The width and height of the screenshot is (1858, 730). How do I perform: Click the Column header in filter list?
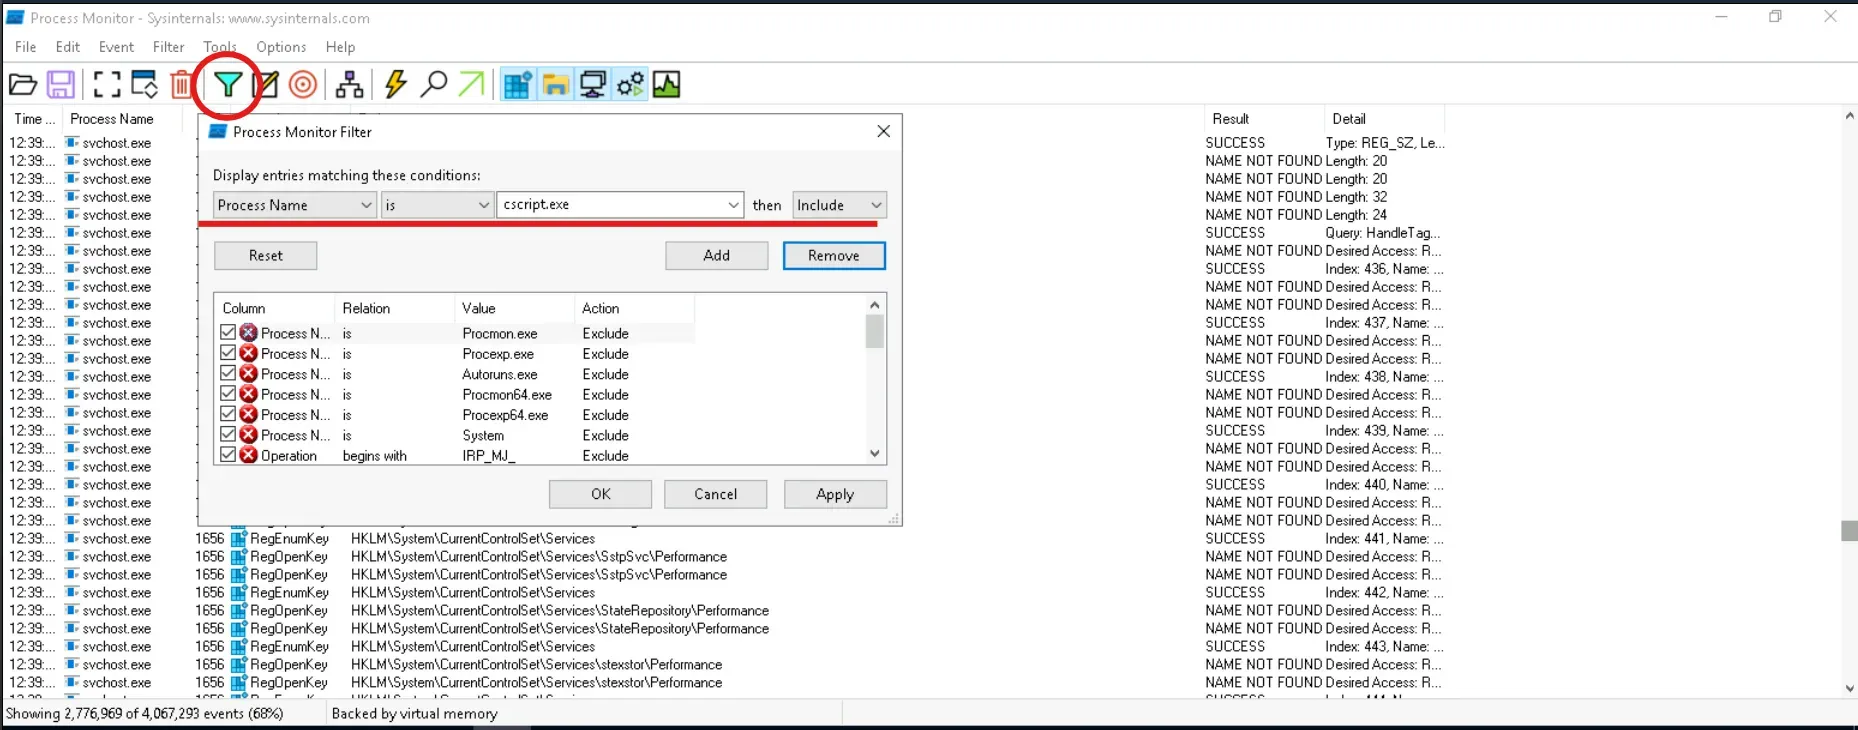click(274, 308)
